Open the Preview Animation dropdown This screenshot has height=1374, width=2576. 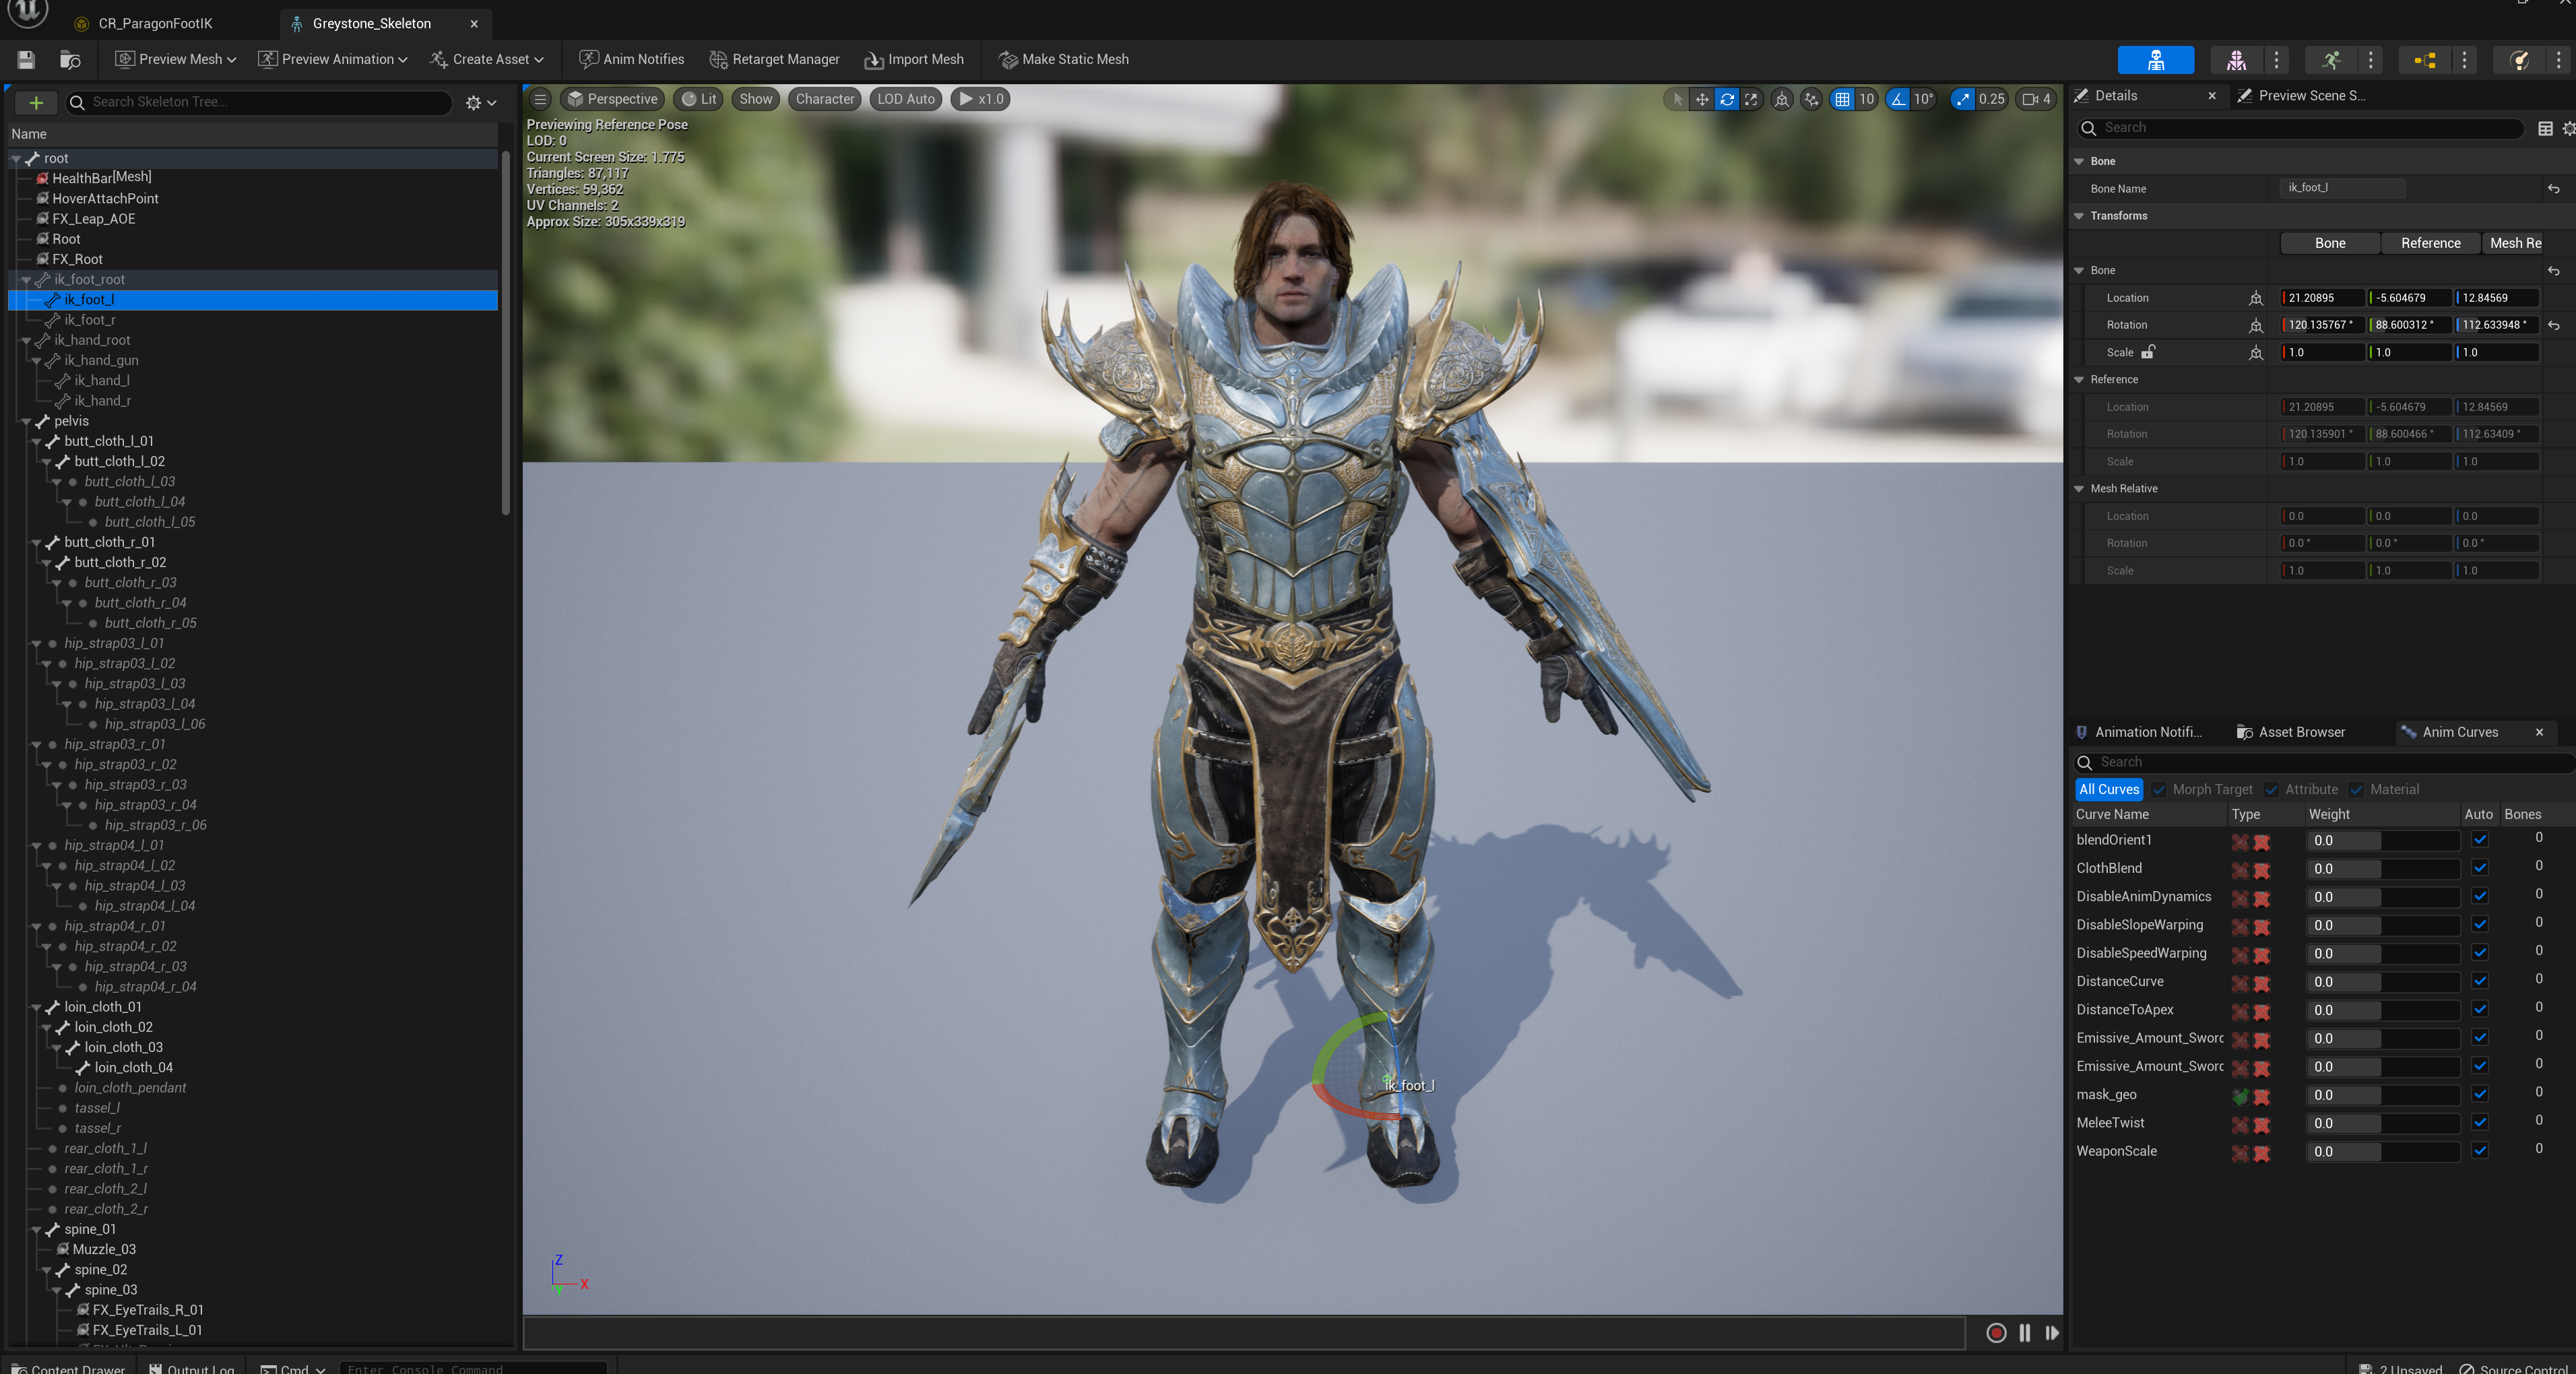tap(333, 60)
